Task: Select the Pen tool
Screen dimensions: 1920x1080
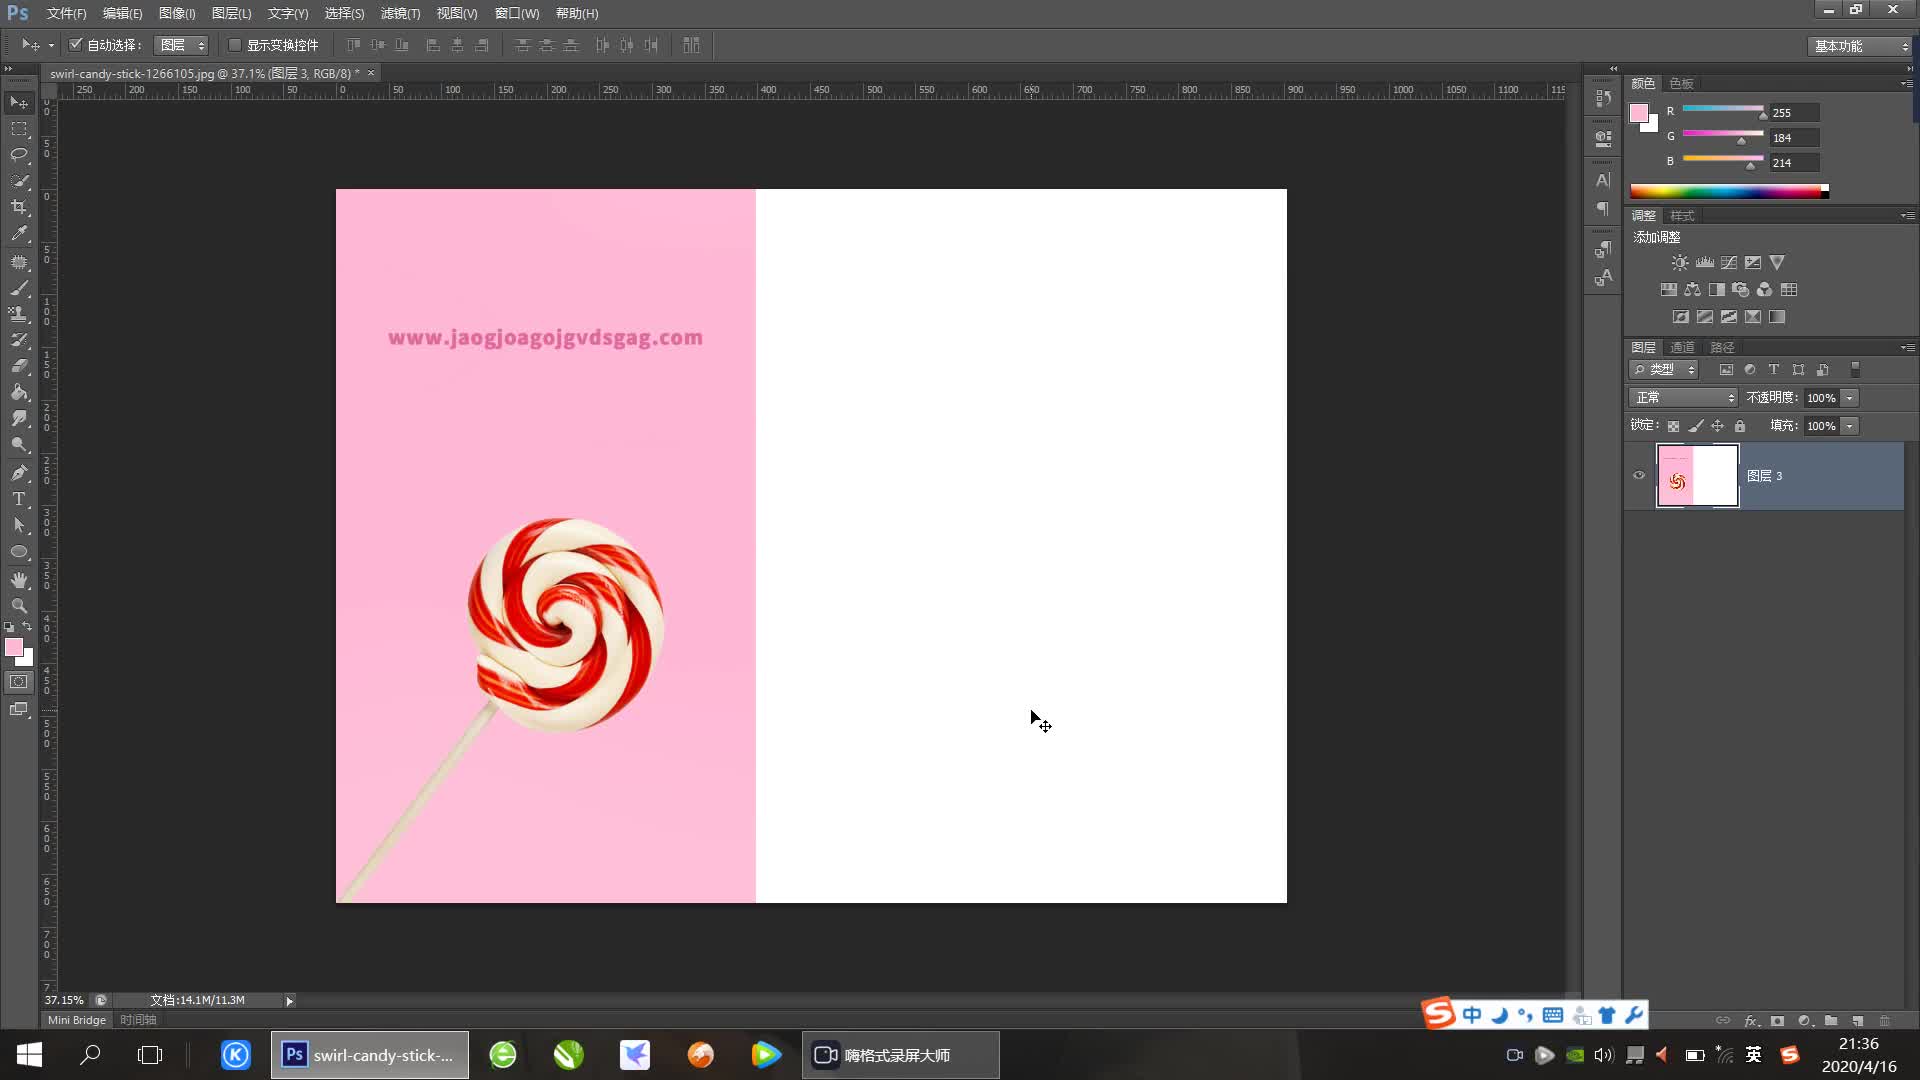Action: point(19,473)
